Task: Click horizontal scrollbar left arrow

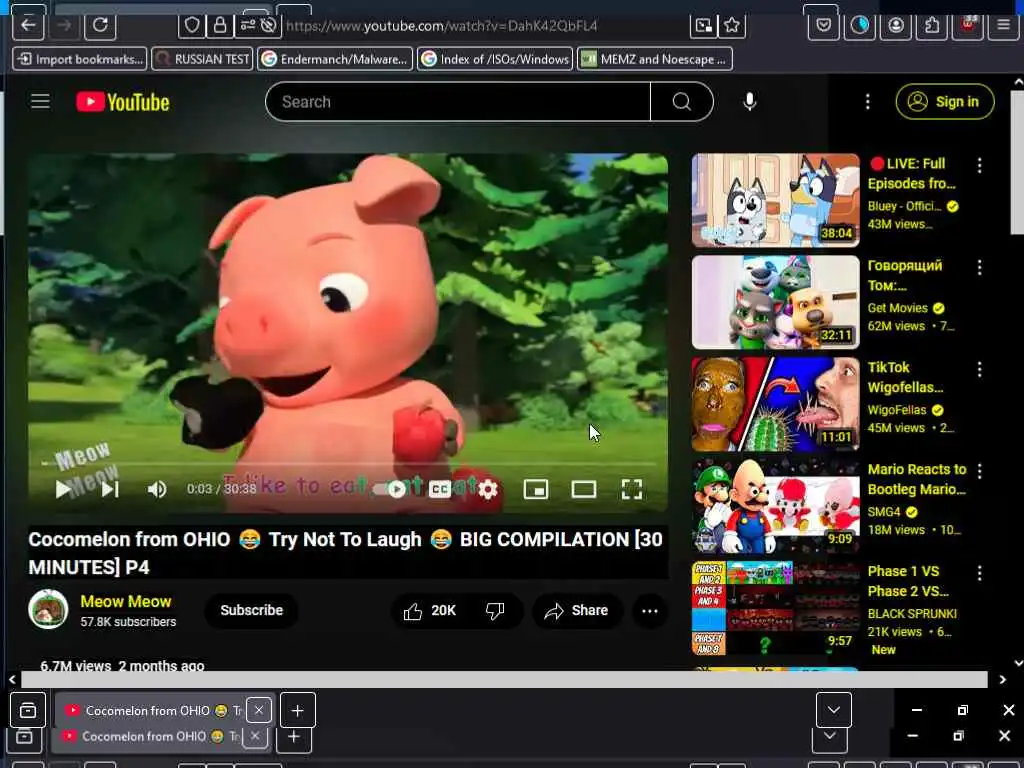Action: pyautogui.click(x=12, y=680)
